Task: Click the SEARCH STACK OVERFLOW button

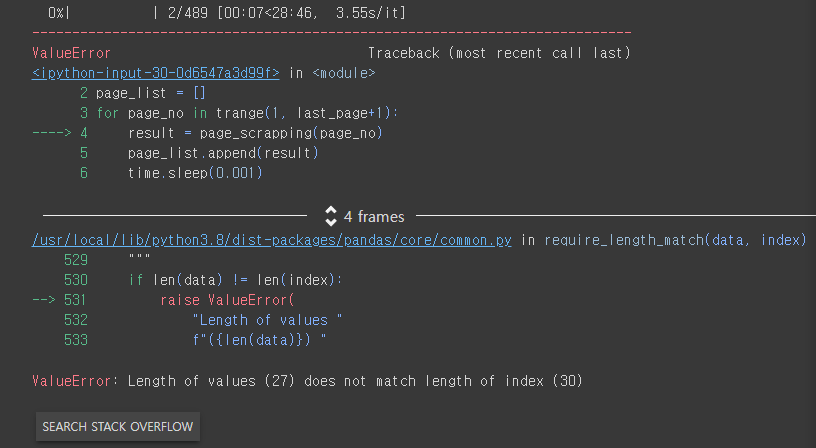Action: coord(118,427)
